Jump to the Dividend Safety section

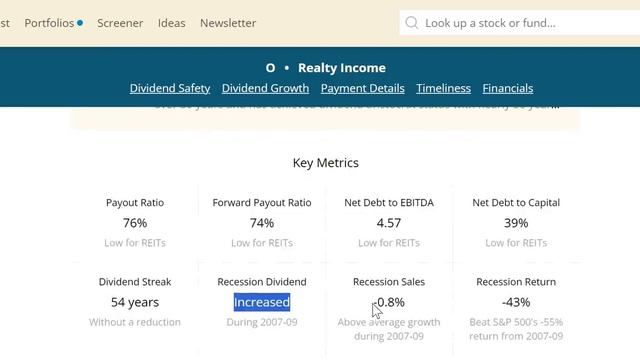[170, 88]
